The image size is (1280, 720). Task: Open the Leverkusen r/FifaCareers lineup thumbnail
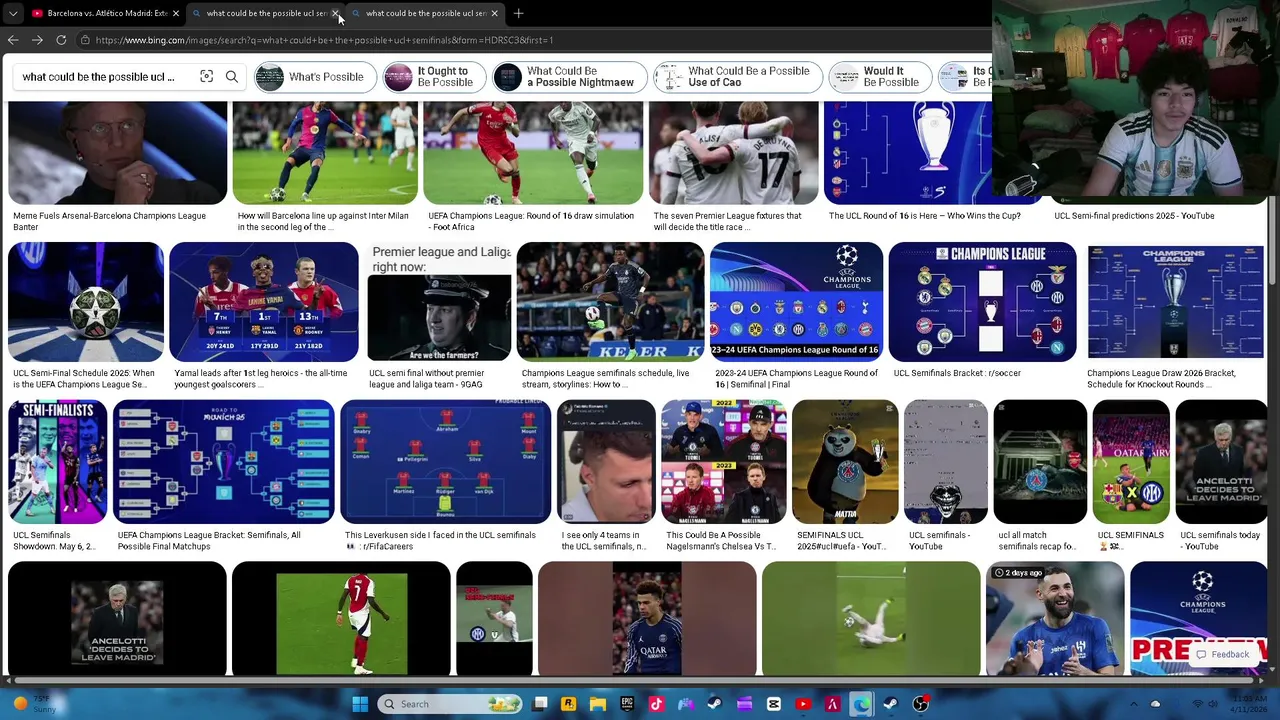click(445, 462)
